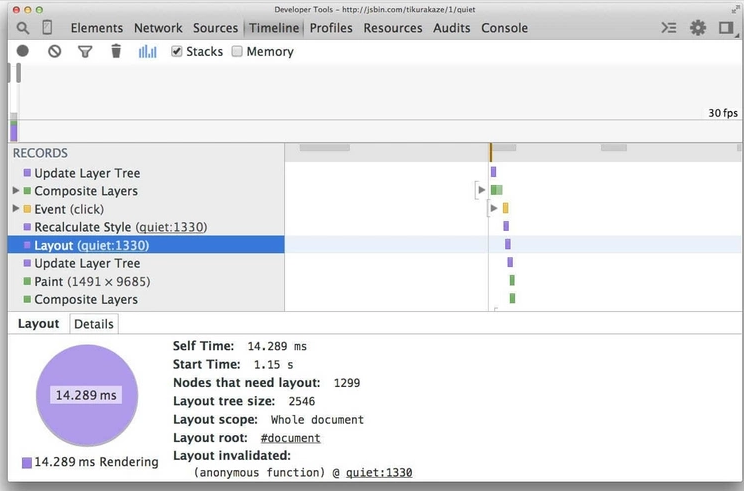Go to the Profiles panel
This screenshot has width=744, height=491.
point(331,28)
